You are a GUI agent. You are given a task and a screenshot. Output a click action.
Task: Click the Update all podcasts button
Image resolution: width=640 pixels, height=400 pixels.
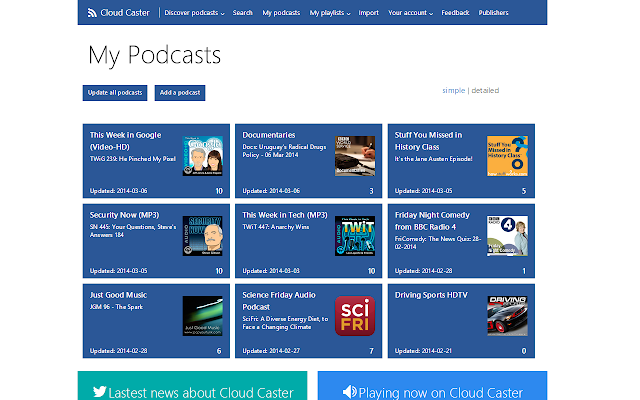coord(115,93)
